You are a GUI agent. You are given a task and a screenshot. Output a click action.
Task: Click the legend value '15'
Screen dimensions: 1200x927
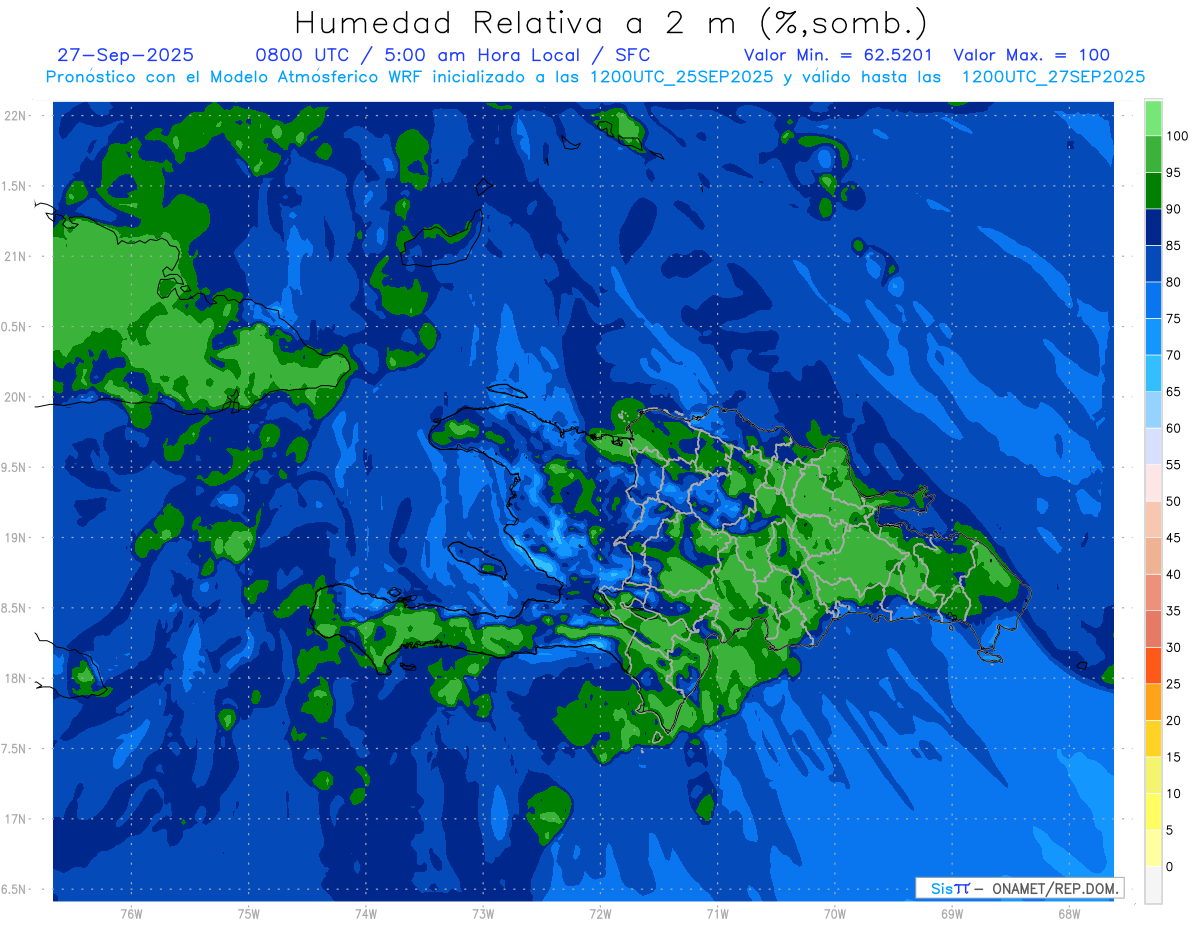[1173, 757]
